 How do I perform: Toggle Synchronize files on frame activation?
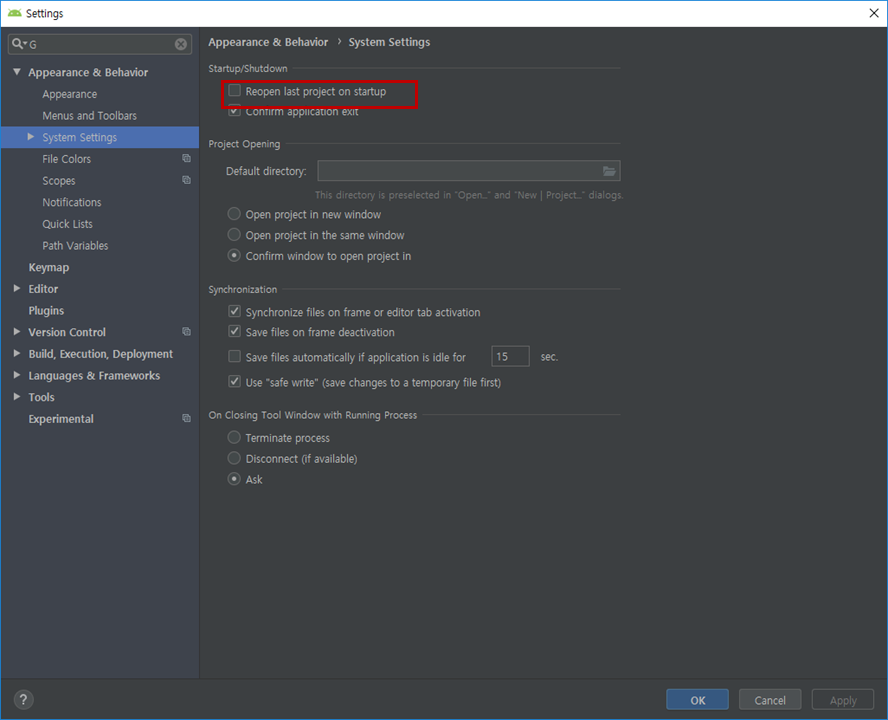[234, 311]
